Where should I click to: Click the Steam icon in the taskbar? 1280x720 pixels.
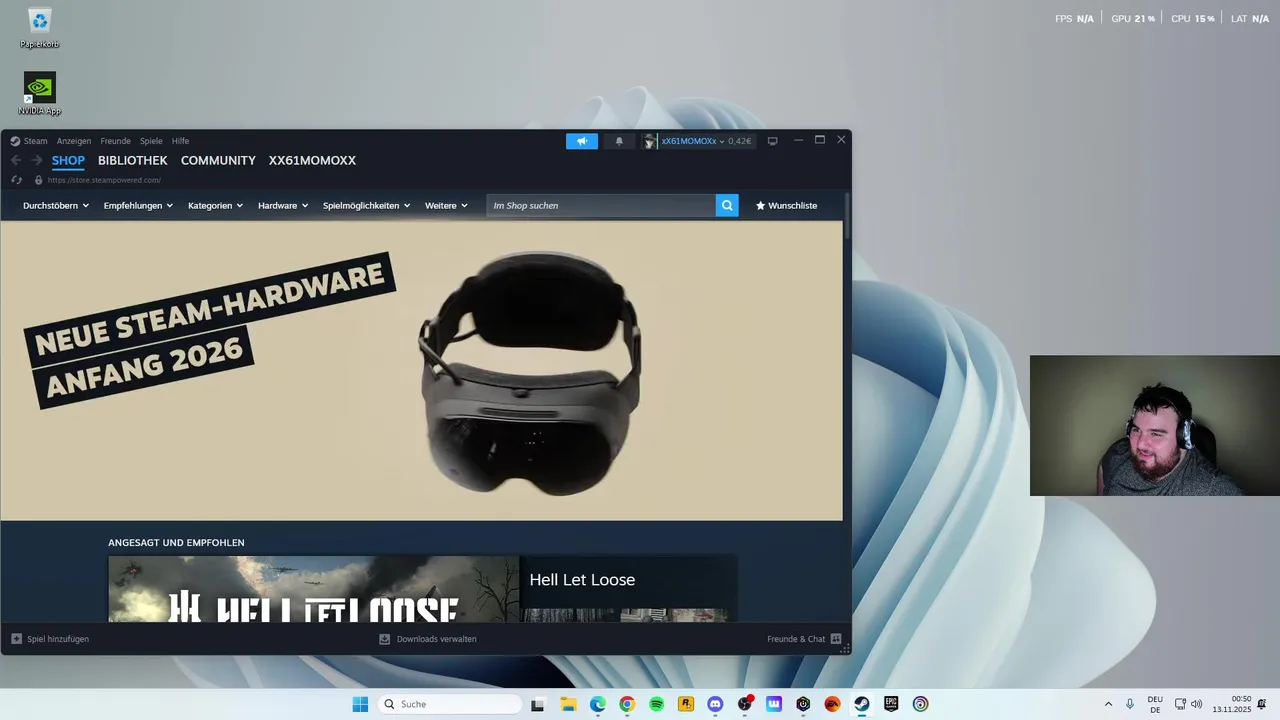pos(861,704)
